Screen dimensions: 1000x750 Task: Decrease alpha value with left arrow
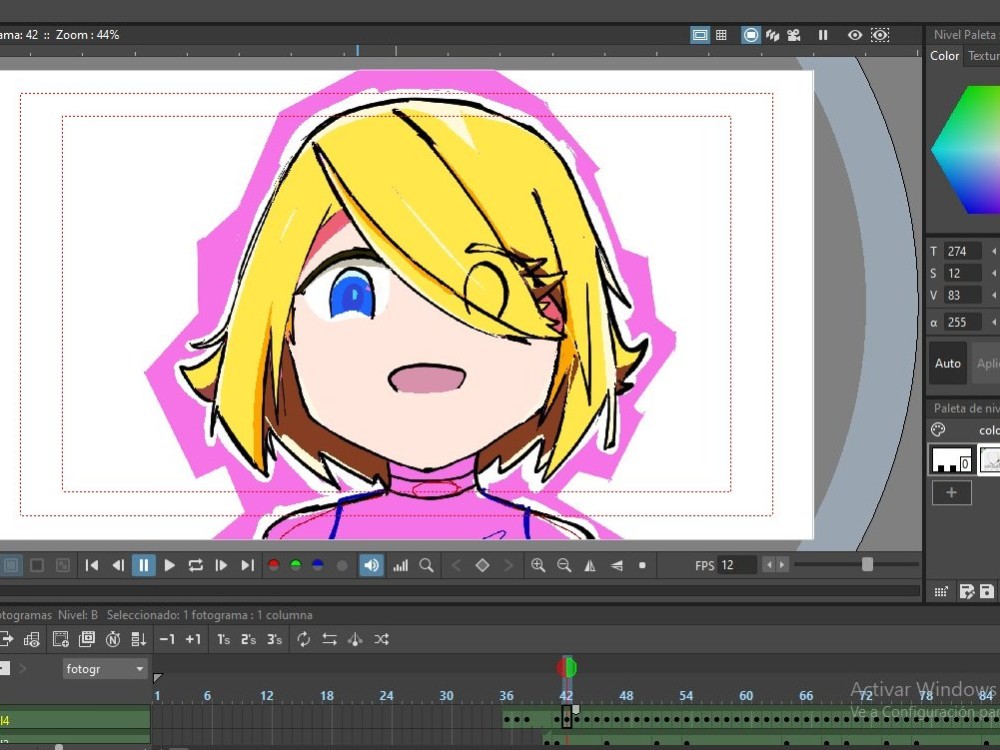pyautogui.click(x=994, y=322)
